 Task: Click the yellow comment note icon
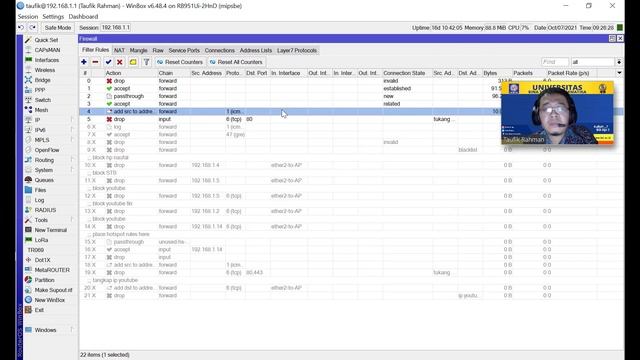pyautogui.click(x=133, y=62)
